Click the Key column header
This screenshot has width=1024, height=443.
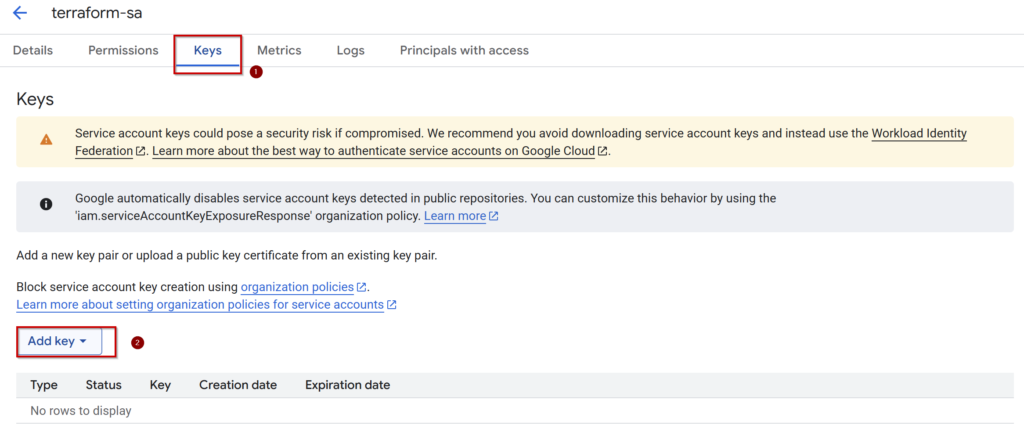click(x=160, y=385)
